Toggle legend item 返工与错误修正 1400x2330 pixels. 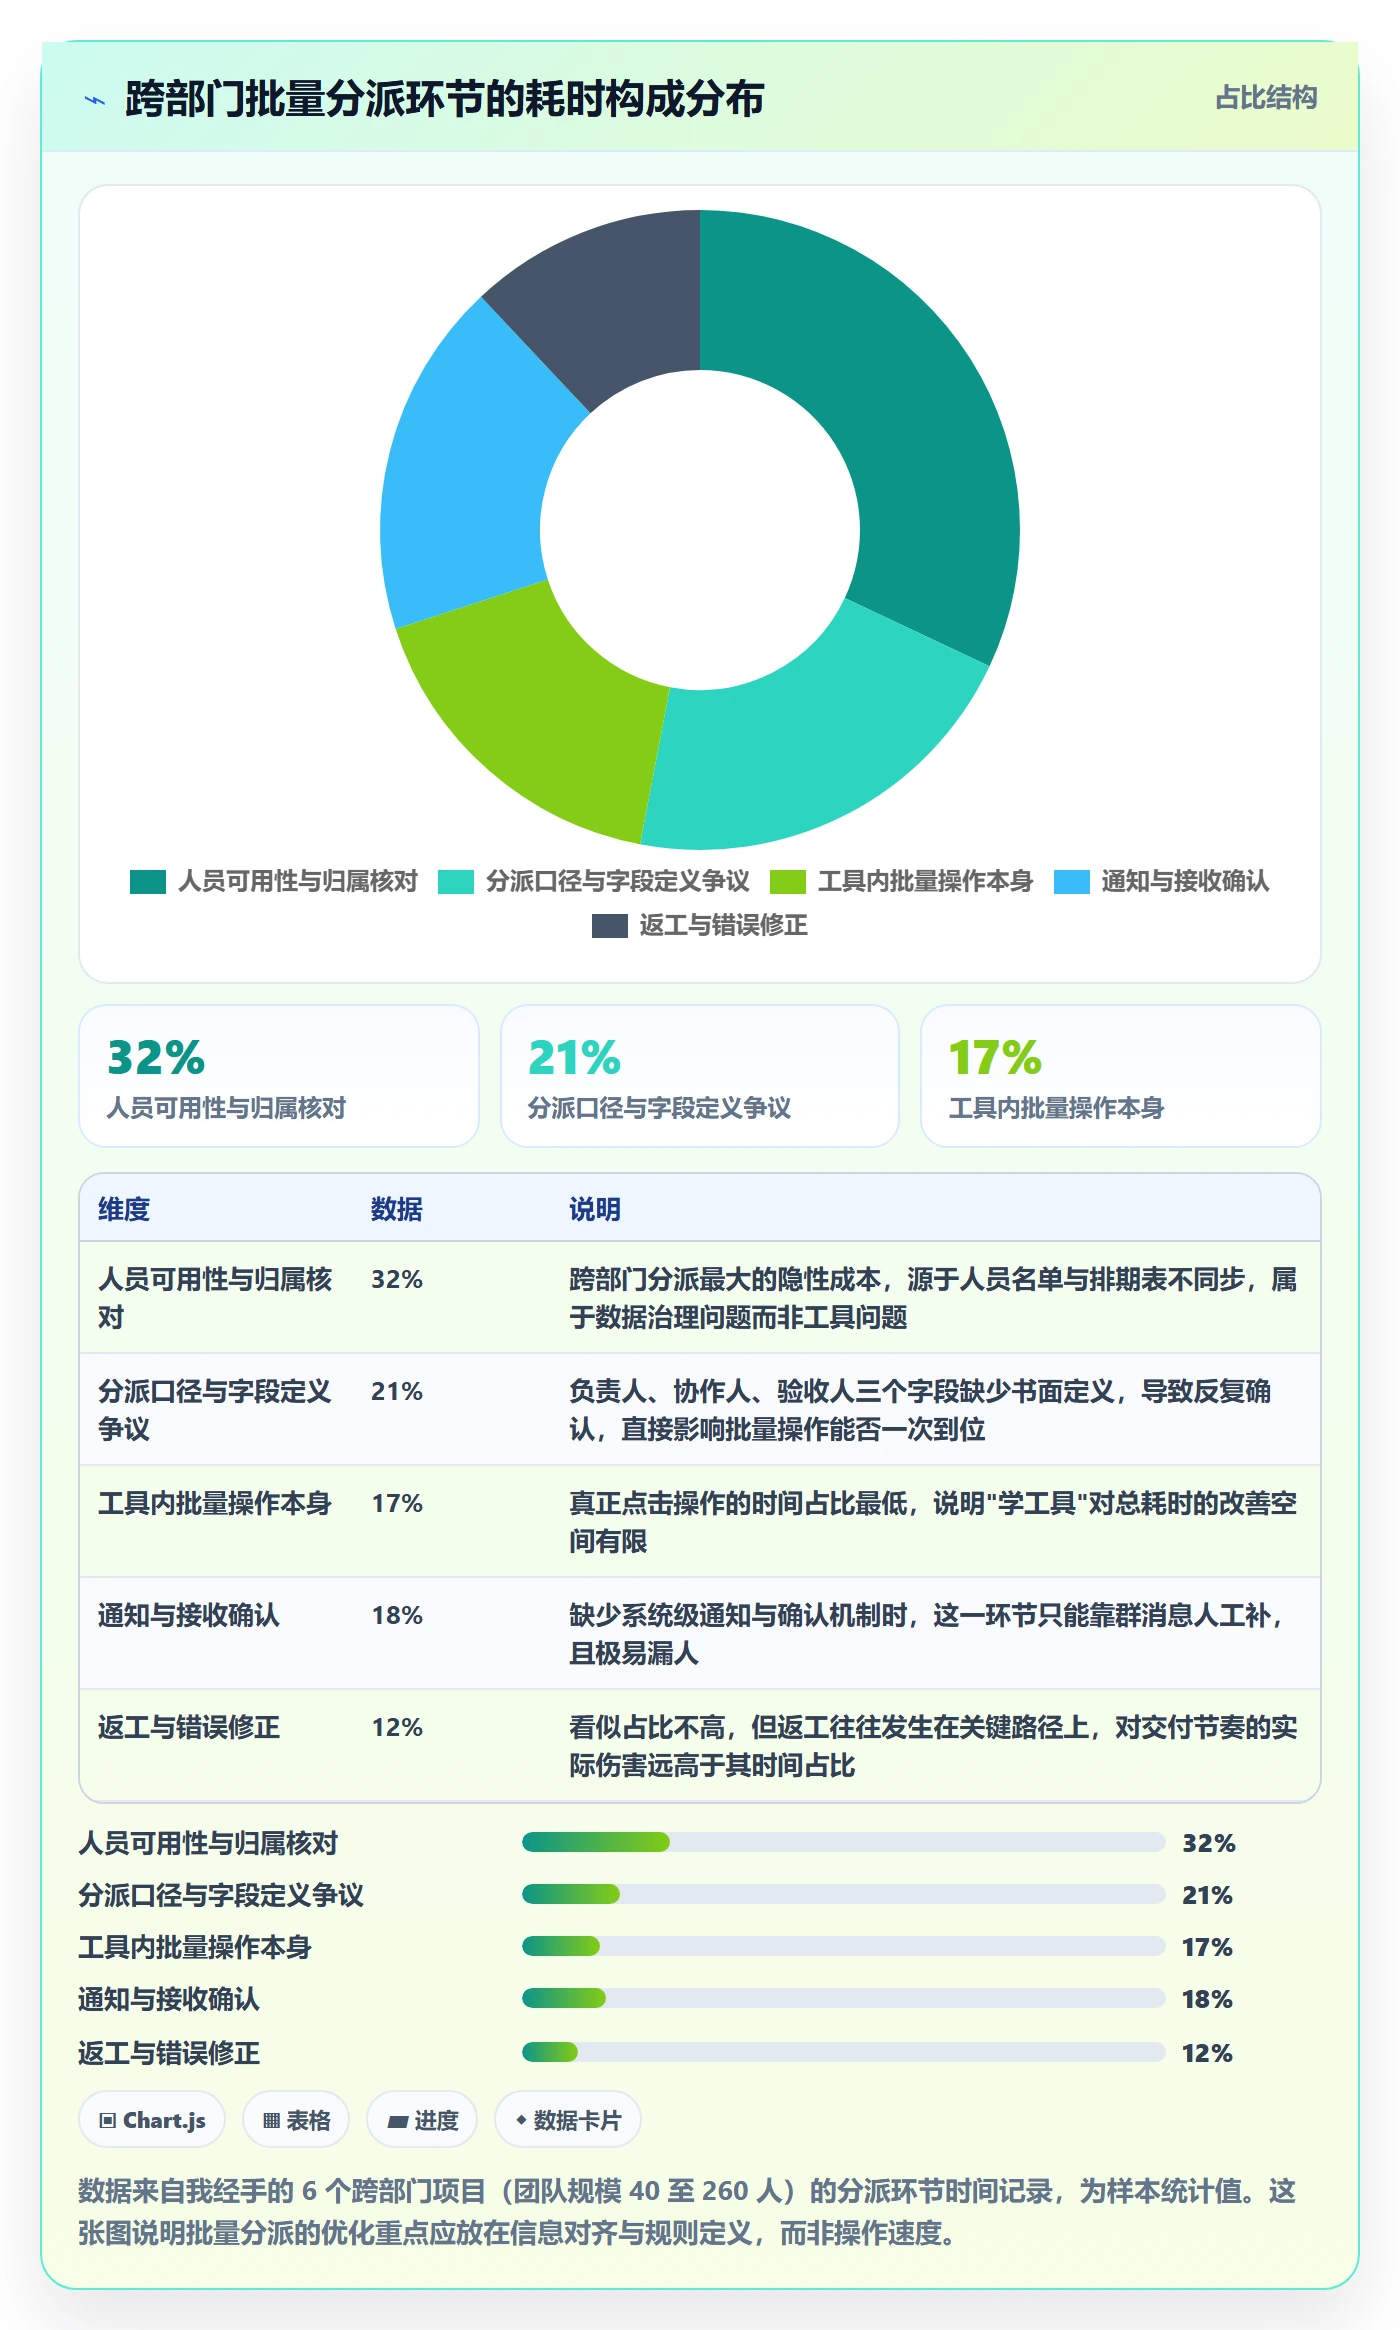[700, 925]
